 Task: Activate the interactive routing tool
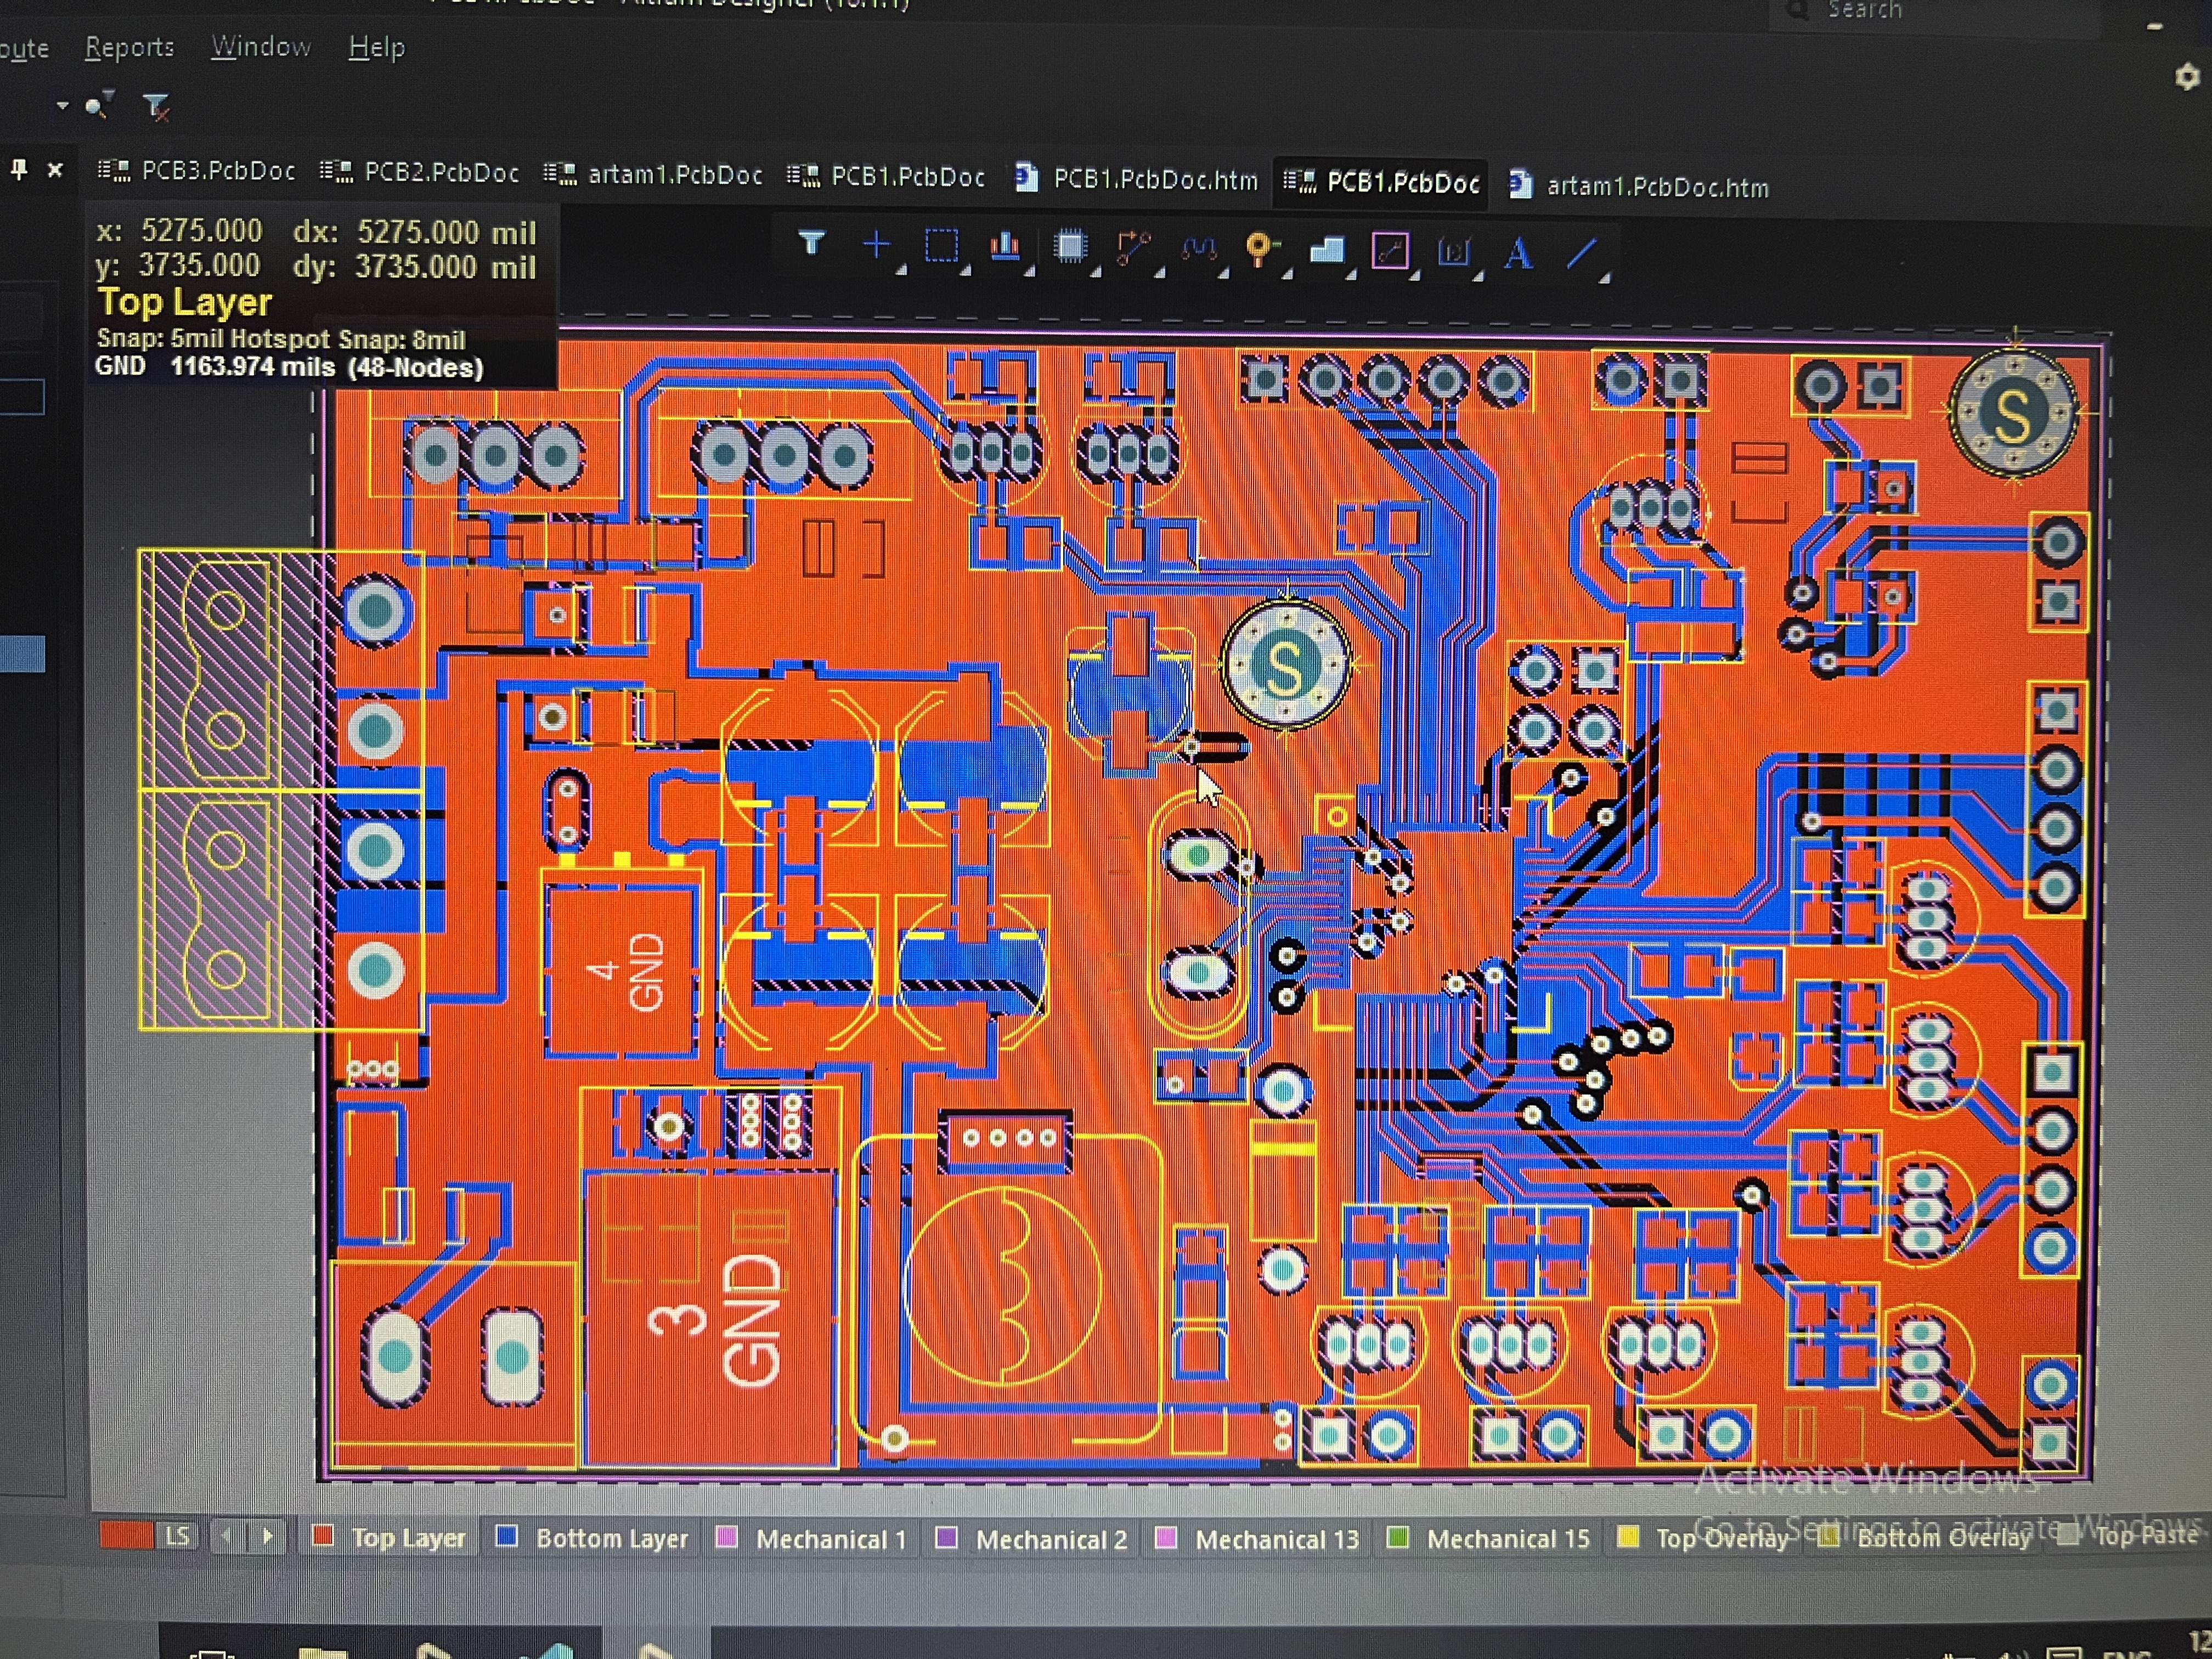1133,248
